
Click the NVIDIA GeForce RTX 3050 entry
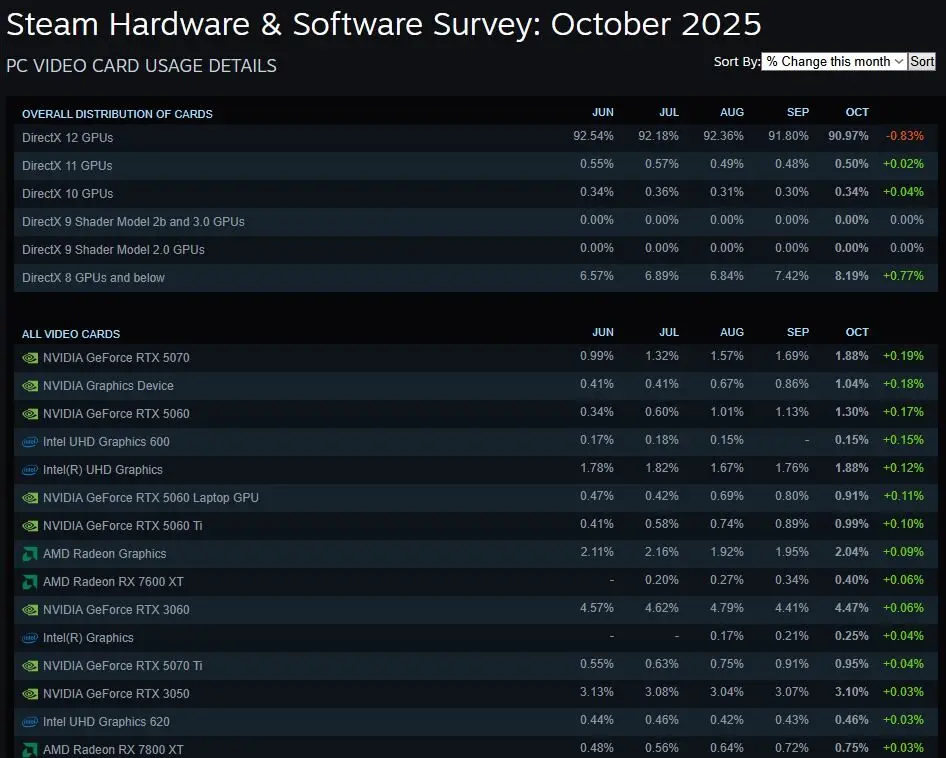(x=116, y=693)
